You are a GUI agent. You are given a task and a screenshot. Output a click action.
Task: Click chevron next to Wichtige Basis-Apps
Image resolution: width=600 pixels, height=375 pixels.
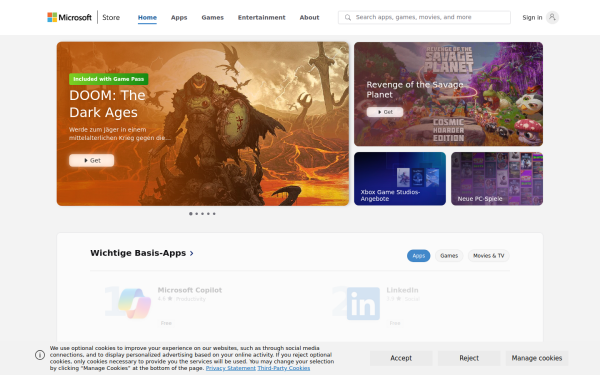192,253
